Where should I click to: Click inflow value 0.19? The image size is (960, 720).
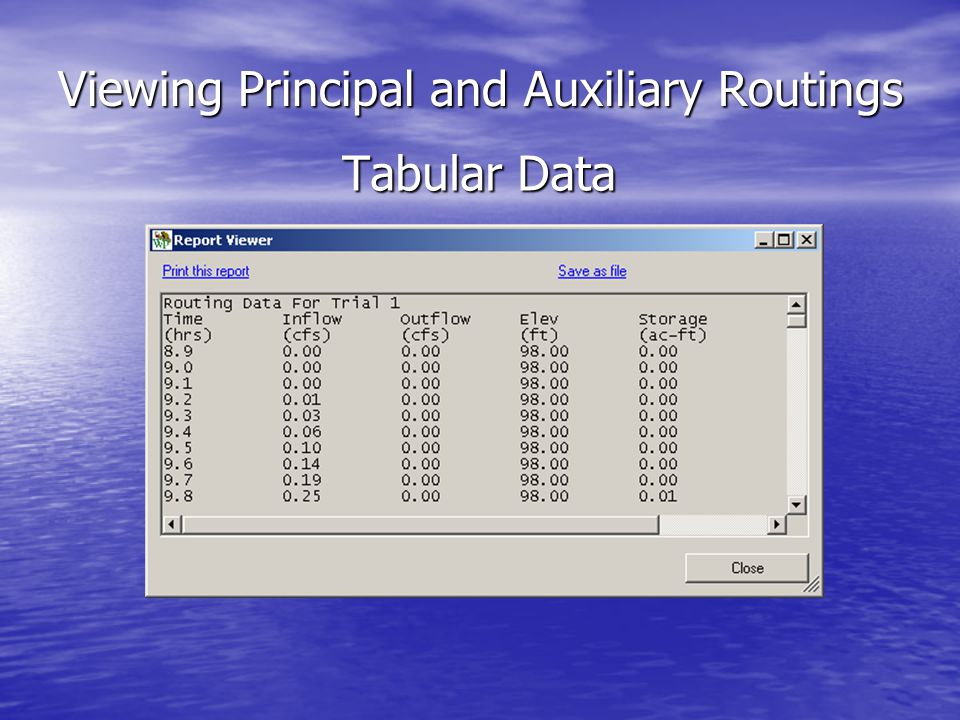tap(302, 480)
